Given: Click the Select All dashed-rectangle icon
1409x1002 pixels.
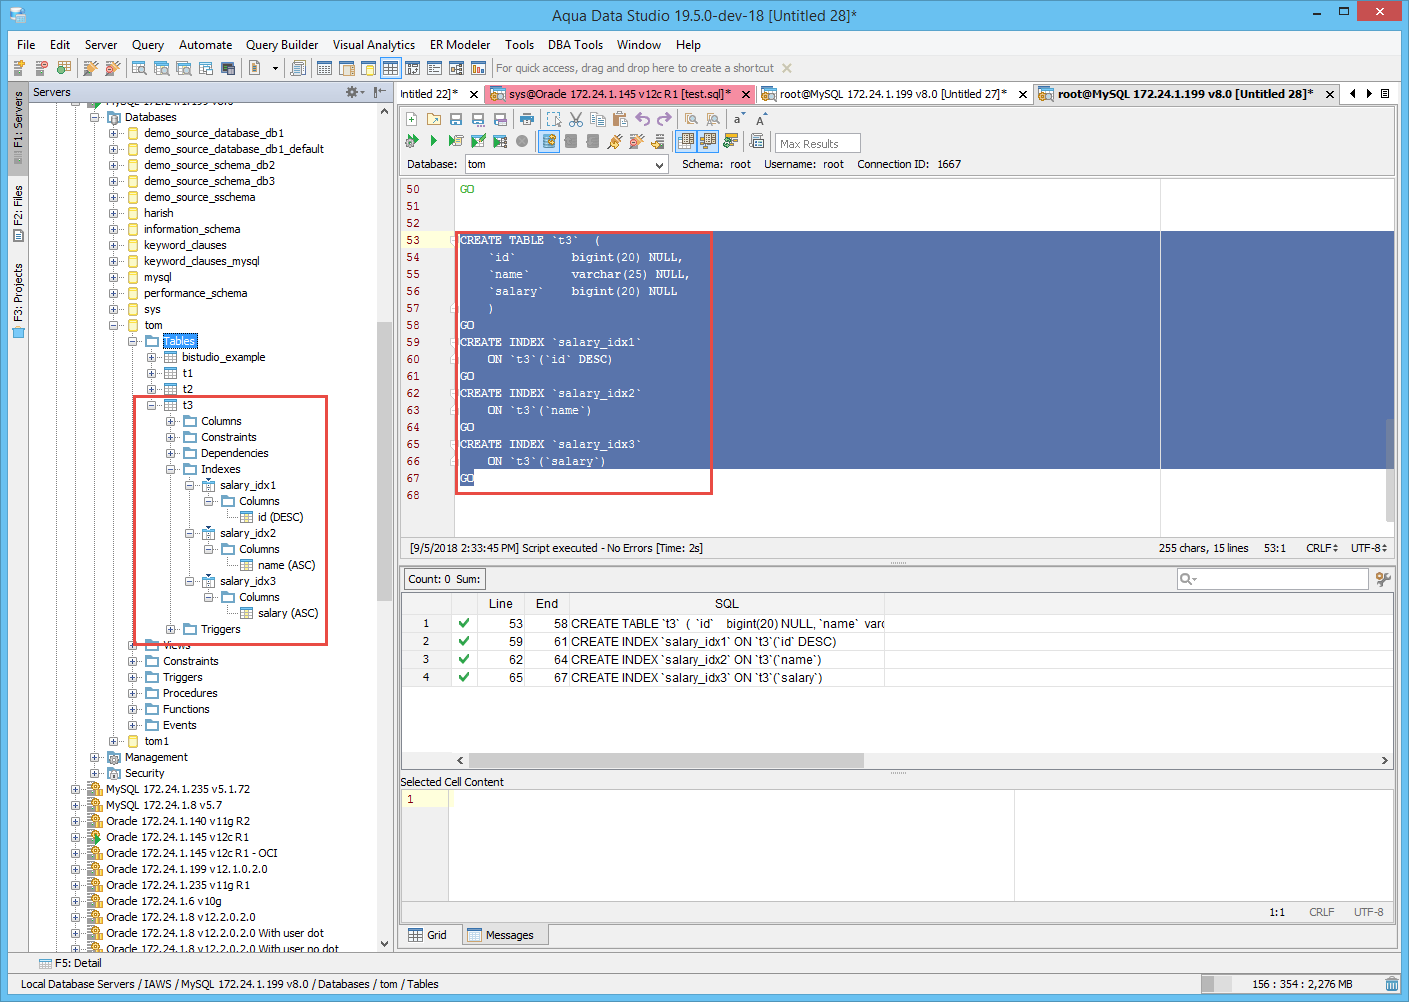Looking at the screenshot, I should tap(554, 119).
